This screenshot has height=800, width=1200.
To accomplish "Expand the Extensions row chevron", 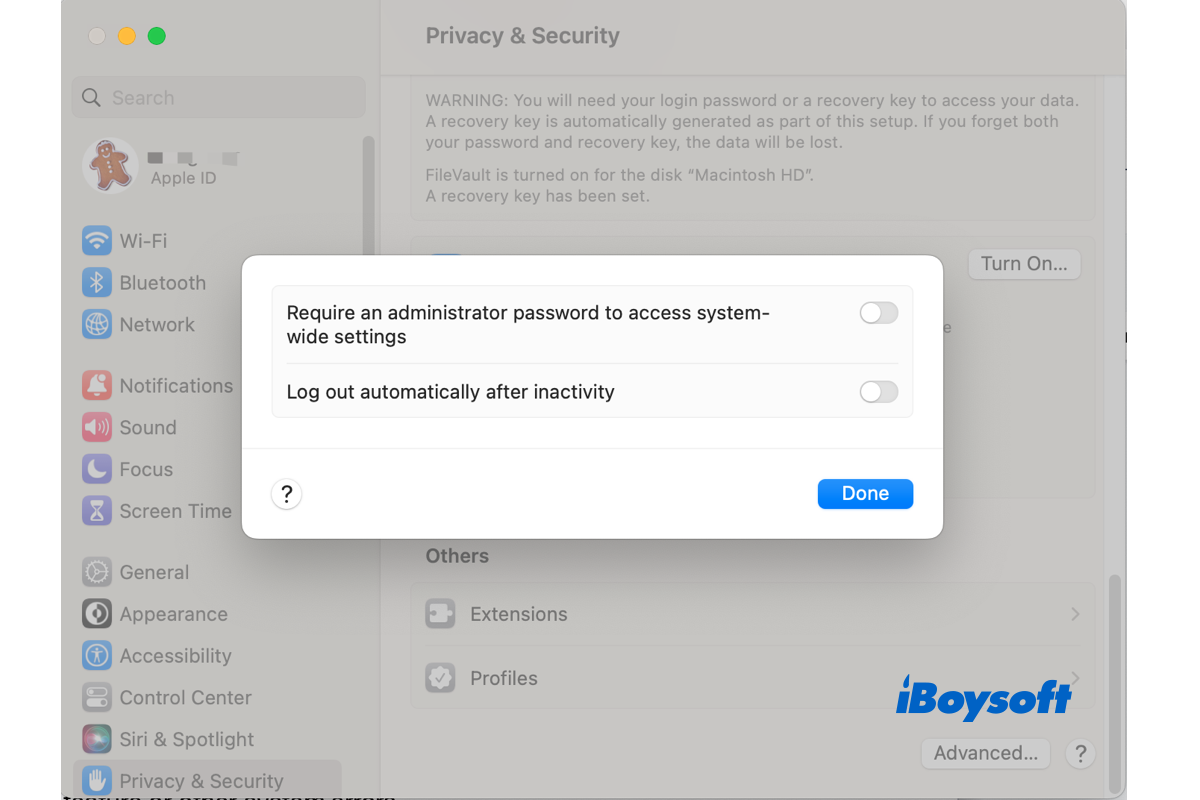I will [1075, 614].
